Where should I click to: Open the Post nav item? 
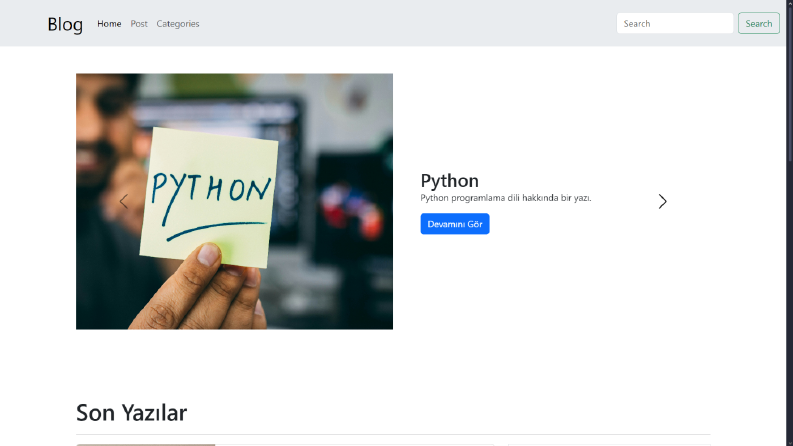139,24
